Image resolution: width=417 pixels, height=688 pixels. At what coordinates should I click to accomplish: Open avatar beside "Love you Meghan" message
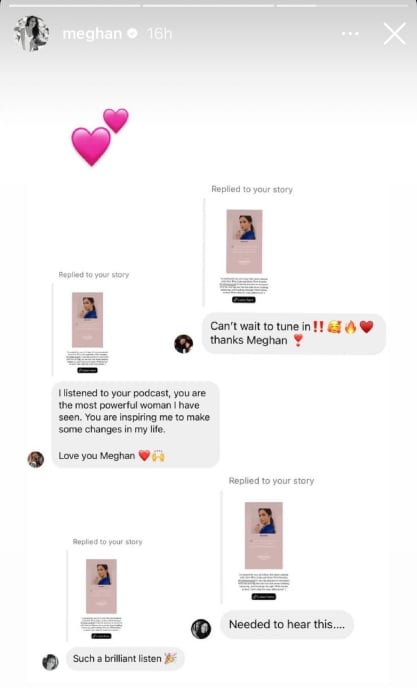click(36, 459)
